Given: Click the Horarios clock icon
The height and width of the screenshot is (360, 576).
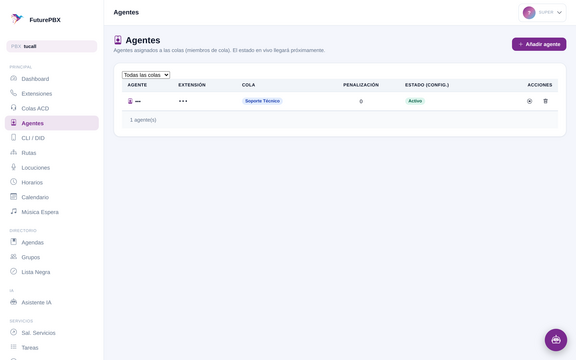Looking at the screenshot, I should pos(14,182).
